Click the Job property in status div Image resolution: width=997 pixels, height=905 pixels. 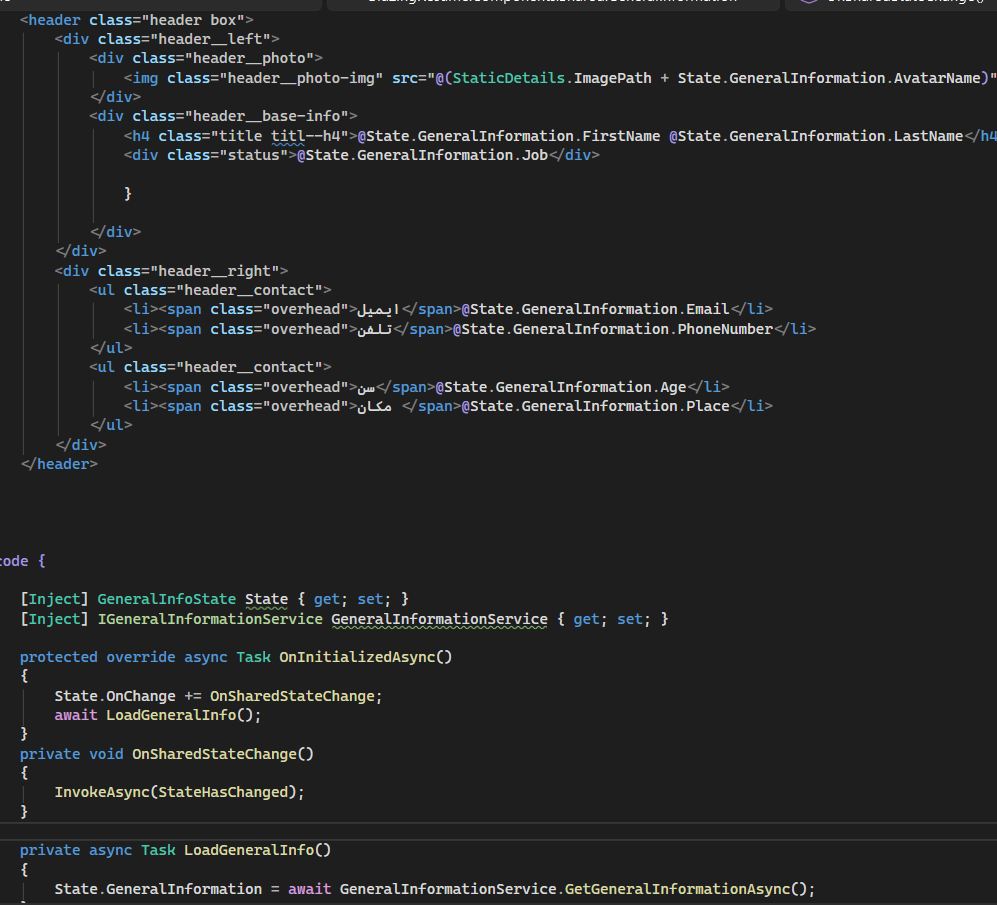pyautogui.click(x=533, y=155)
